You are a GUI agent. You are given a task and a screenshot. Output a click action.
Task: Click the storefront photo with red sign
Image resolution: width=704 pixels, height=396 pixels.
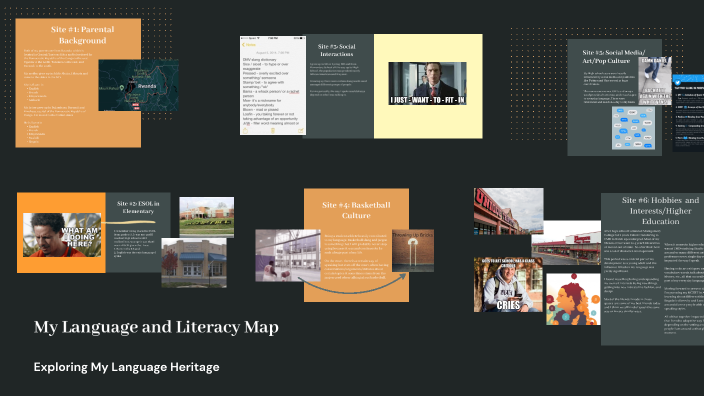click(508, 211)
